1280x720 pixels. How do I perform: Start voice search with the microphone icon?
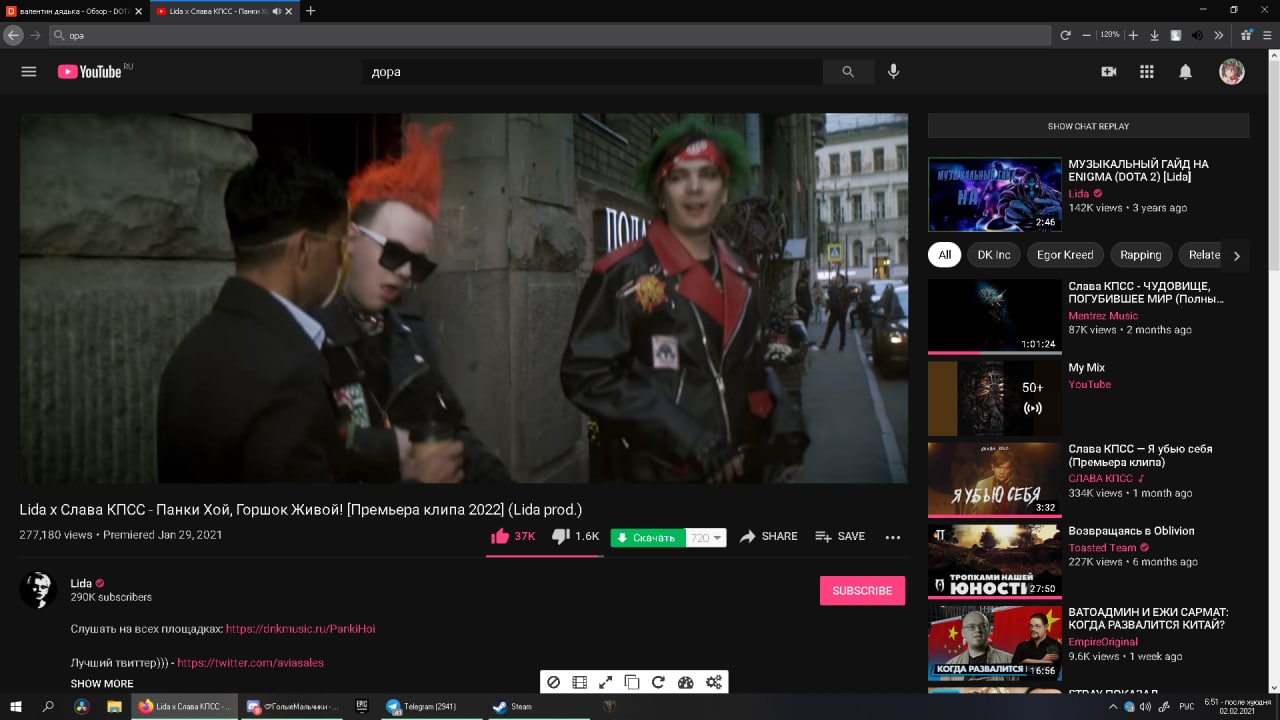pos(893,72)
